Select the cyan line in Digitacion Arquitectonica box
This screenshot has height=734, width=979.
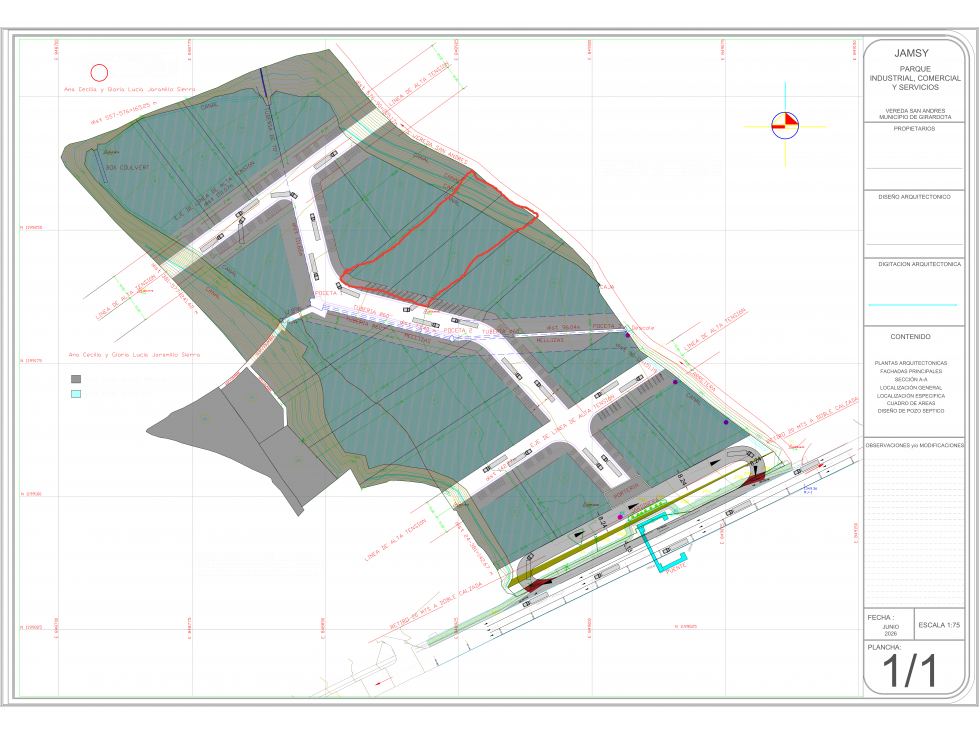pyautogui.click(x=912, y=305)
